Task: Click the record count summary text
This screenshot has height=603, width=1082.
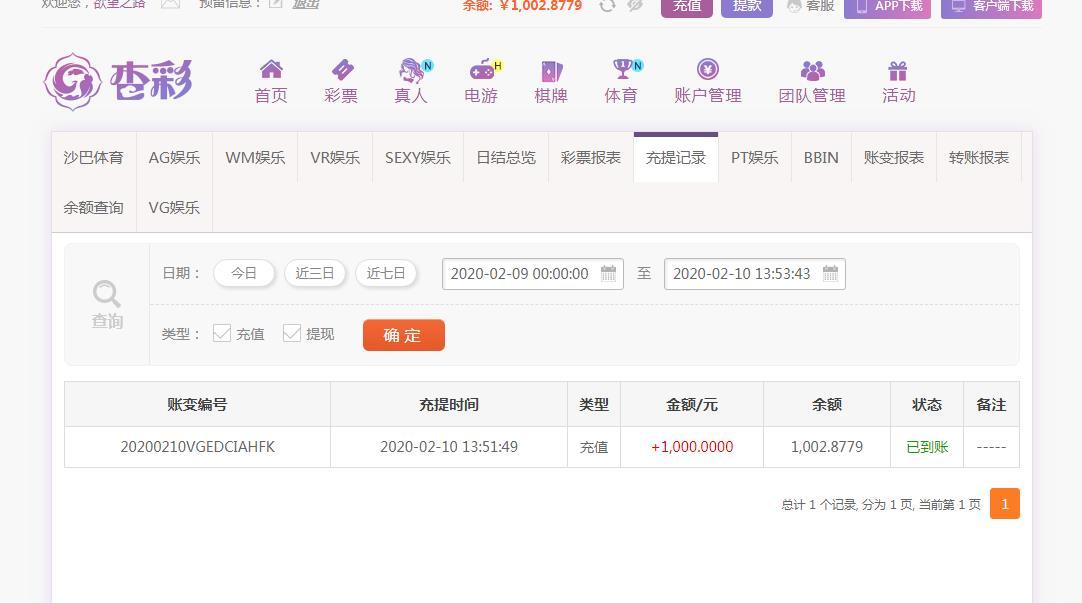Action: pyautogui.click(x=881, y=504)
